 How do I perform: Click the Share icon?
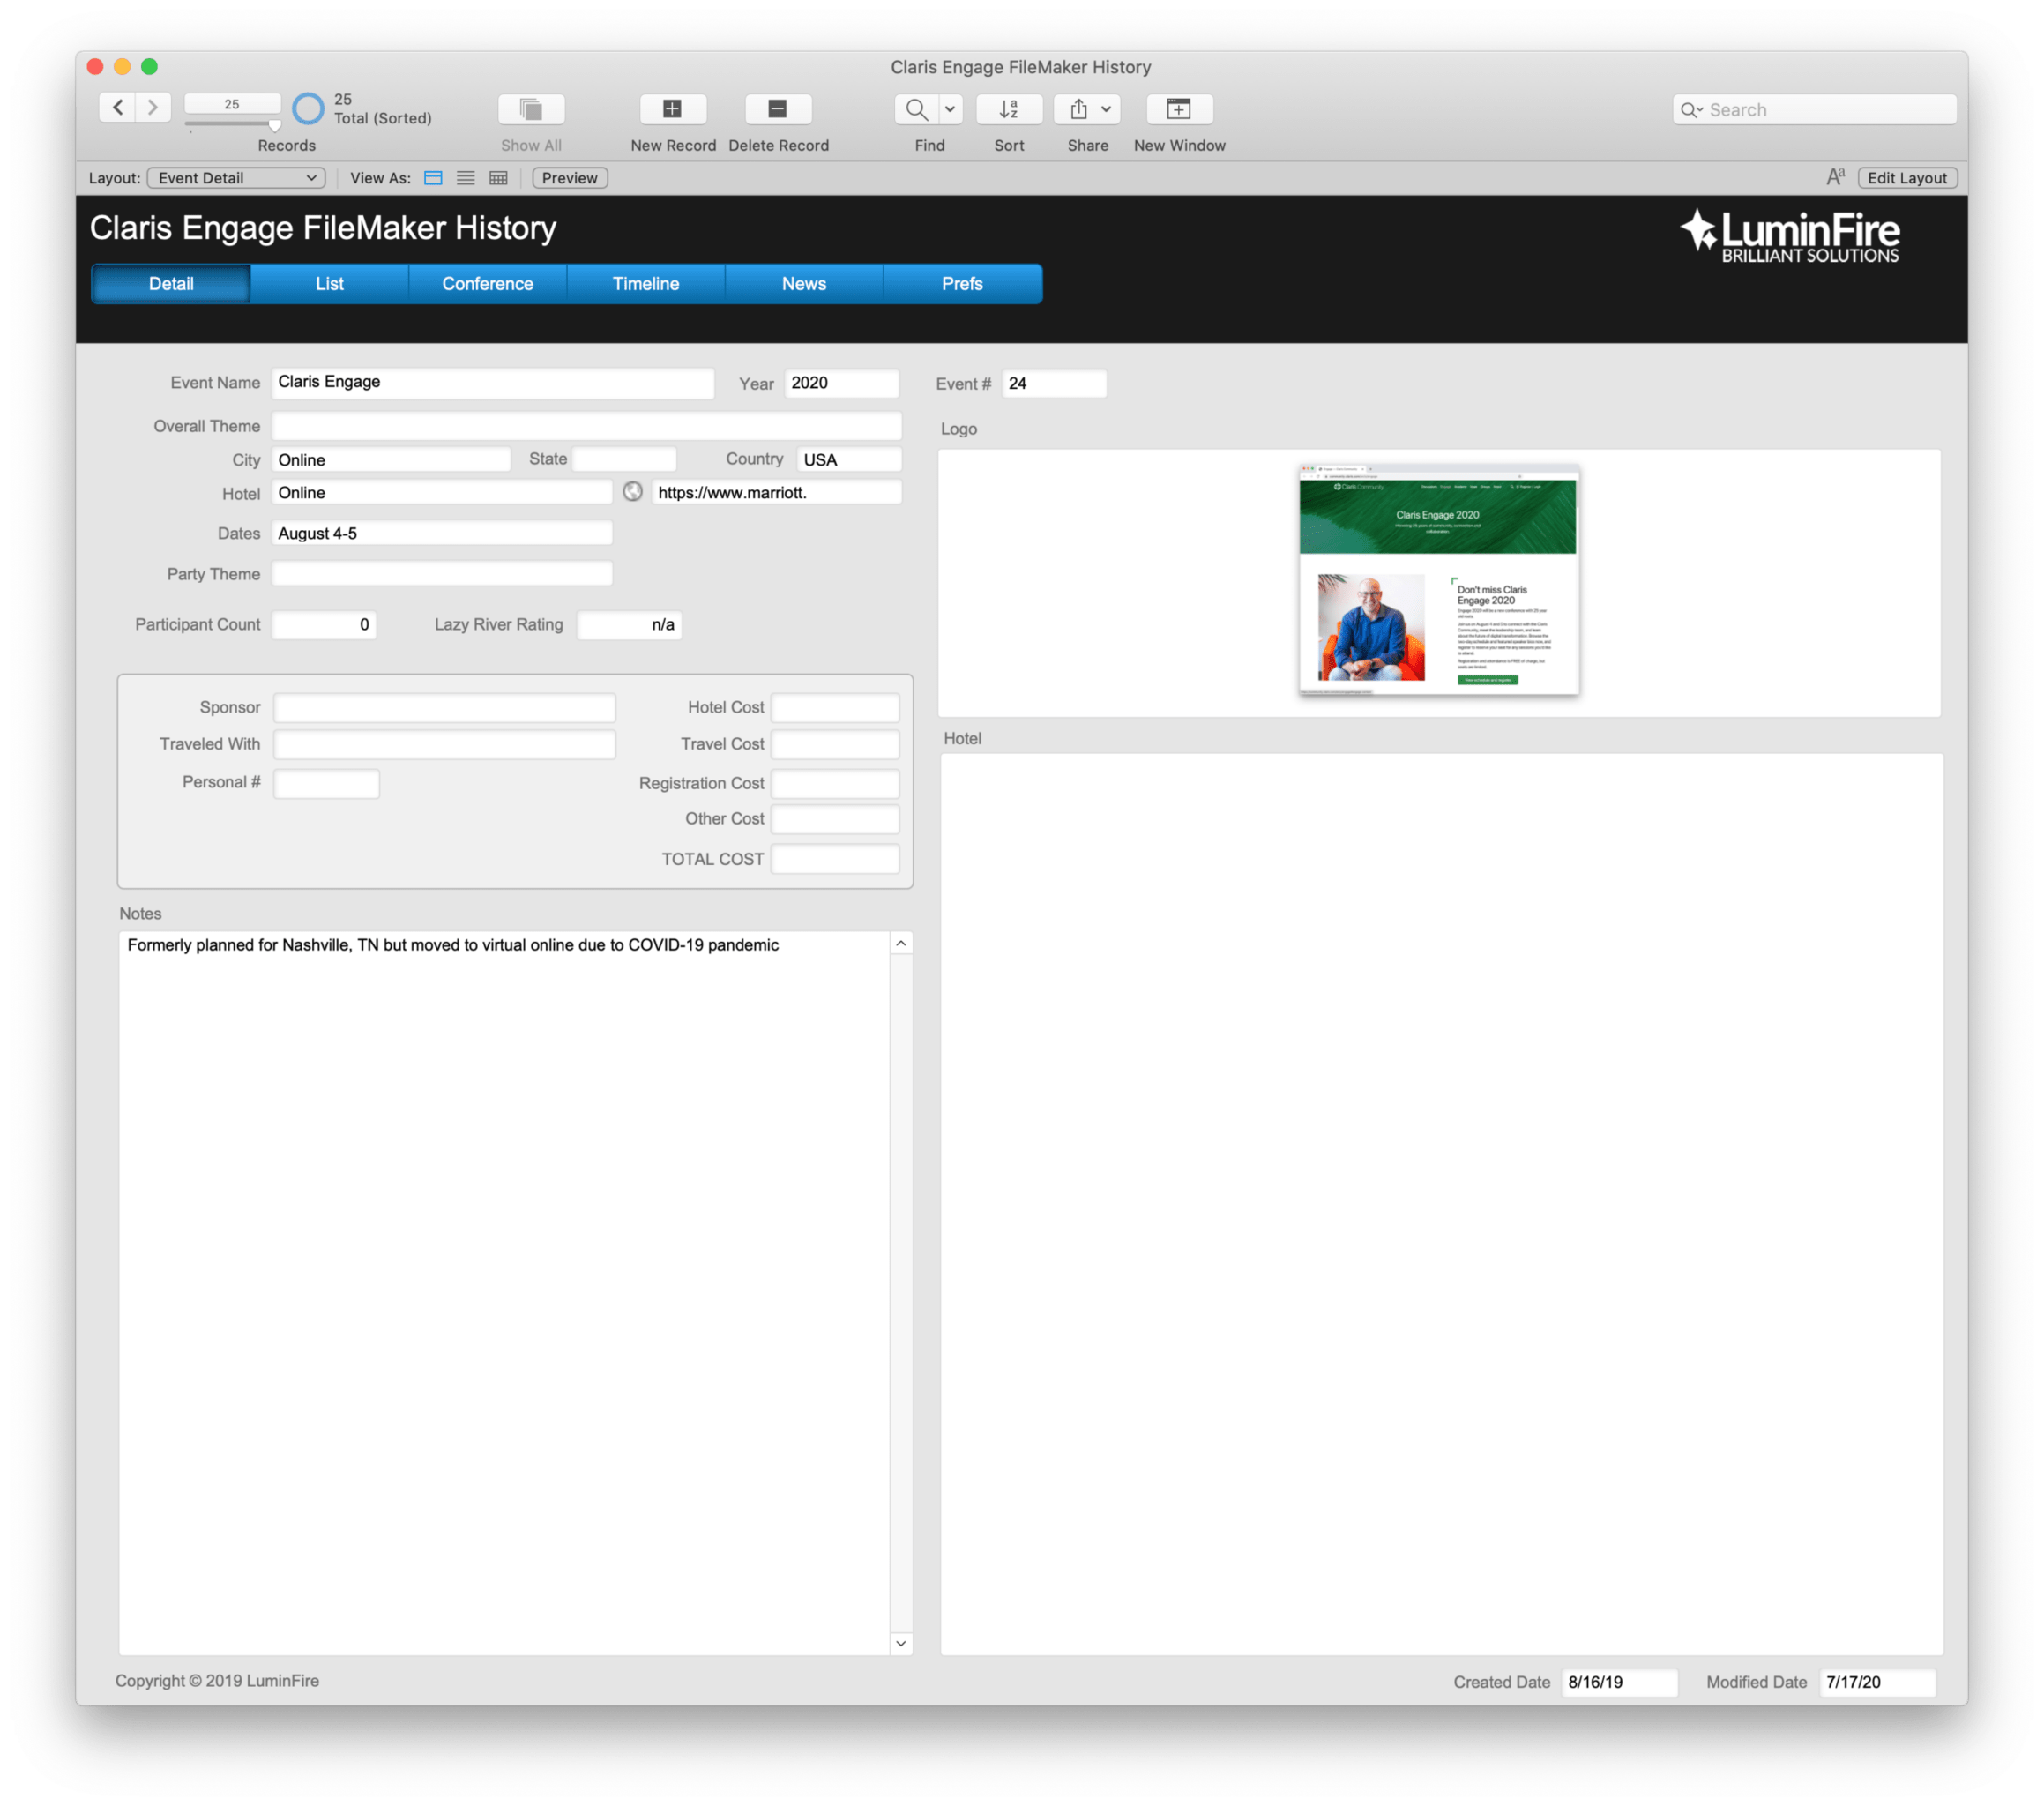coord(1078,108)
